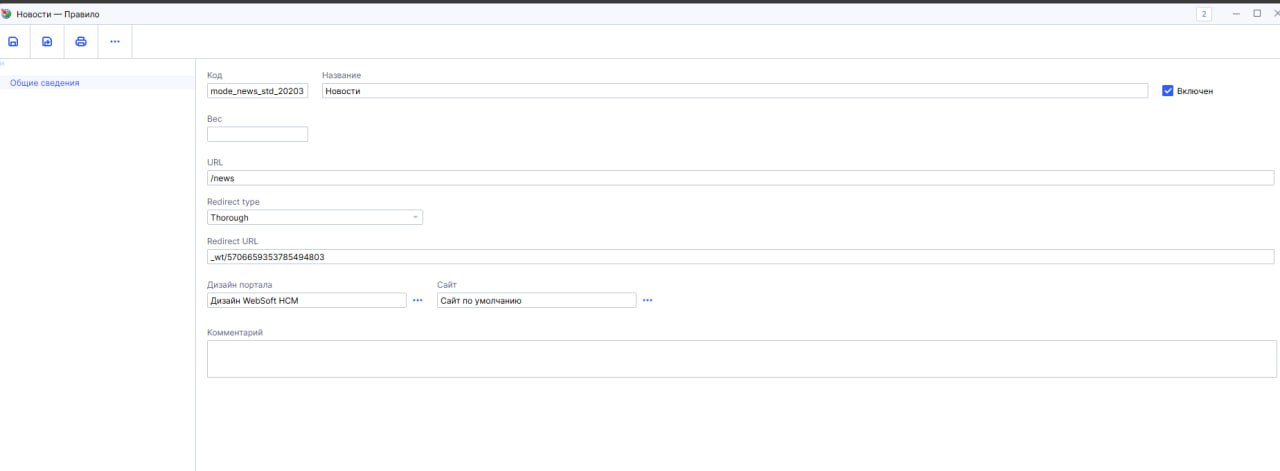Screen dimensions: 1280x471
Task: Open the toolbar more-actions ellipsis menu
Action: [x=115, y=42]
